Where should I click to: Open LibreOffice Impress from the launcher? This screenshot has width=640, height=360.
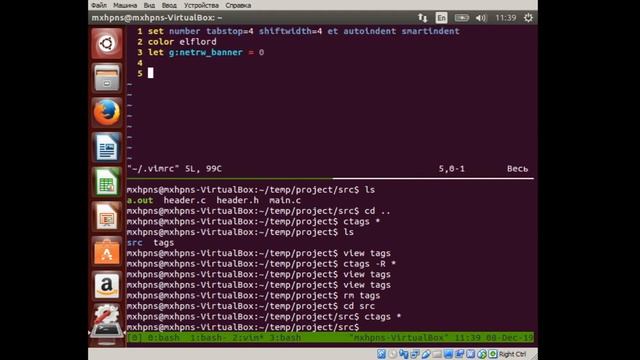[107, 217]
